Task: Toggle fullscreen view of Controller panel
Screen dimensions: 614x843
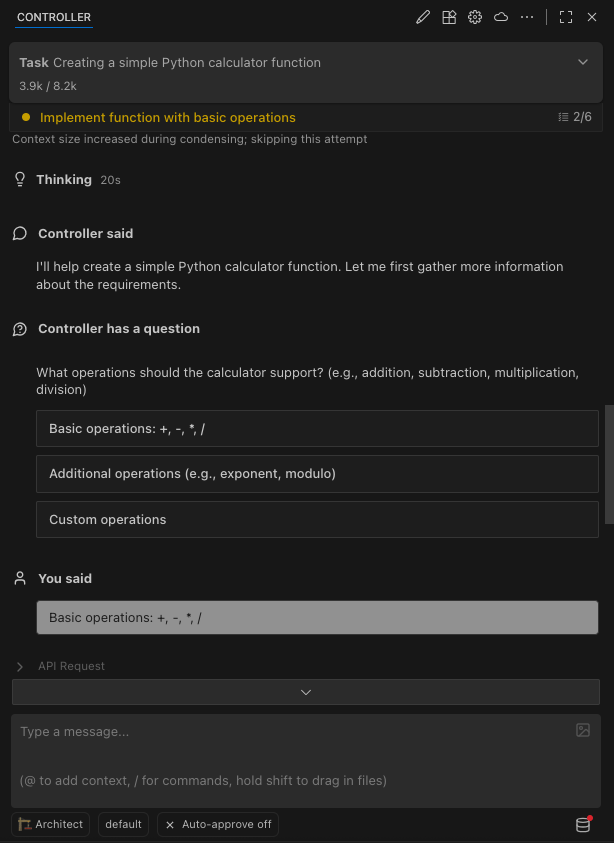Action: tap(566, 17)
